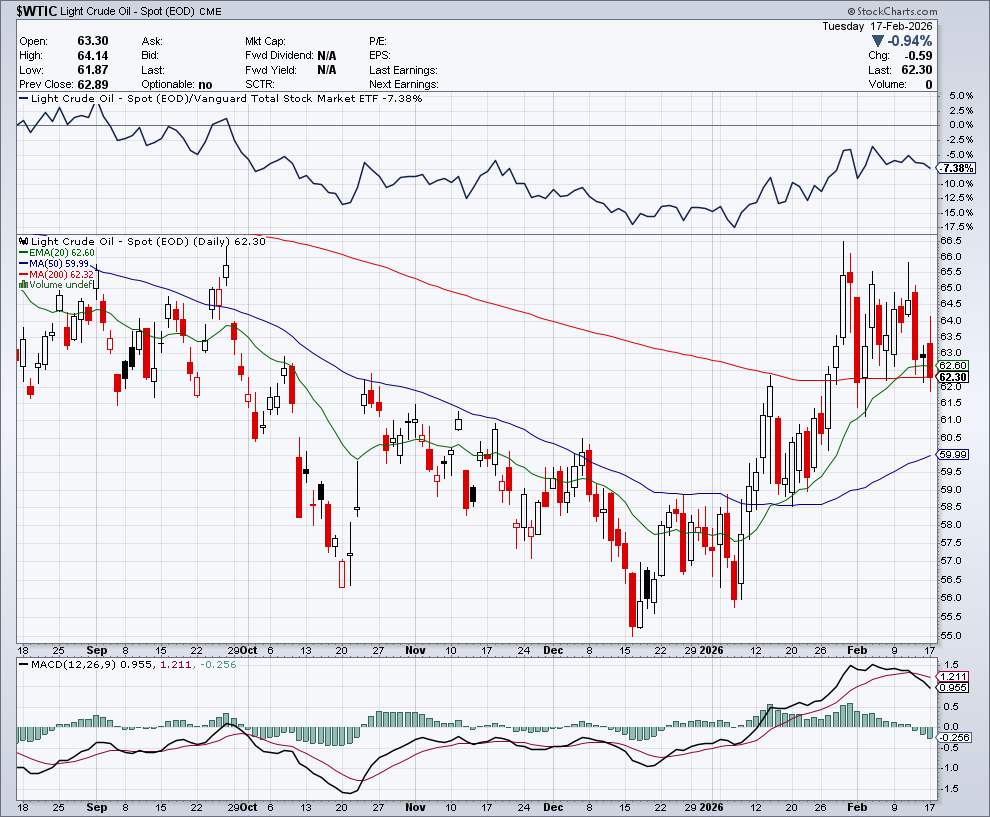Viewport: 990px width, 817px height.
Task: Click the 62.30 last price axis tag
Action: click(953, 378)
